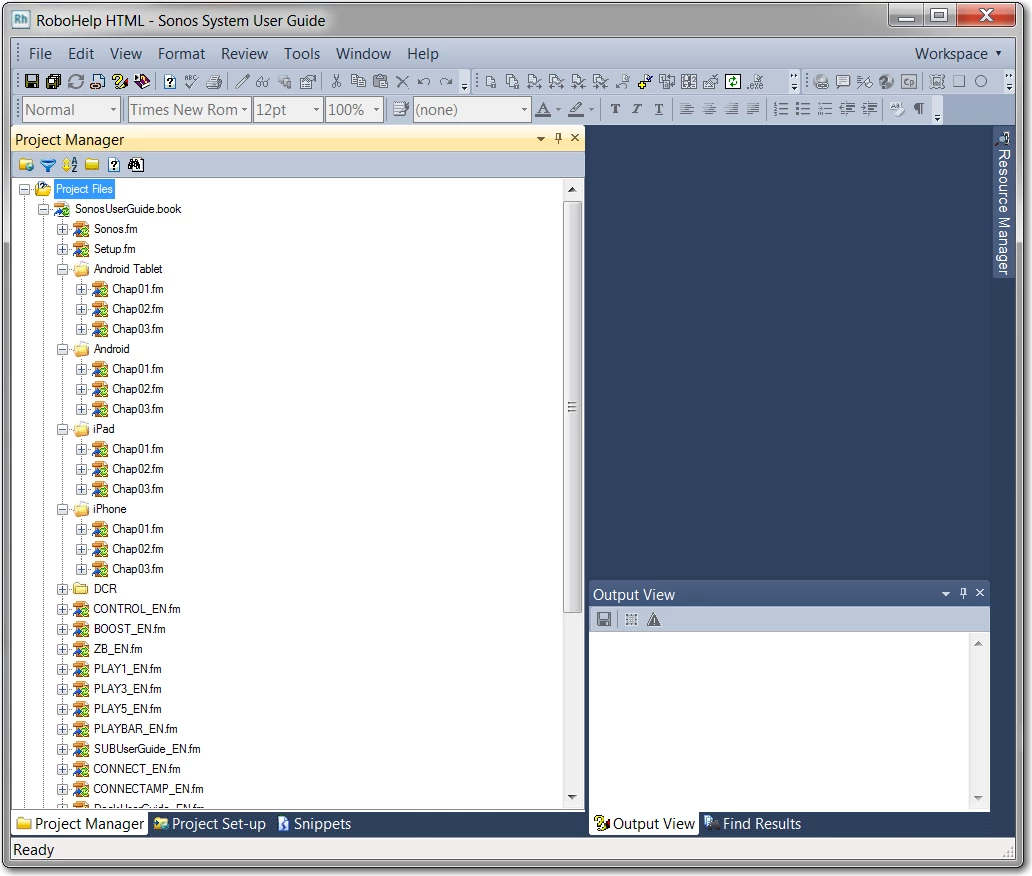Click the font color A button
The height and width of the screenshot is (876, 1032).
click(x=544, y=109)
